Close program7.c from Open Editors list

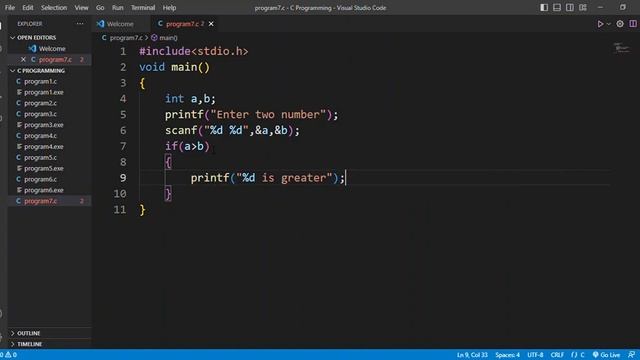pos(23,60)
